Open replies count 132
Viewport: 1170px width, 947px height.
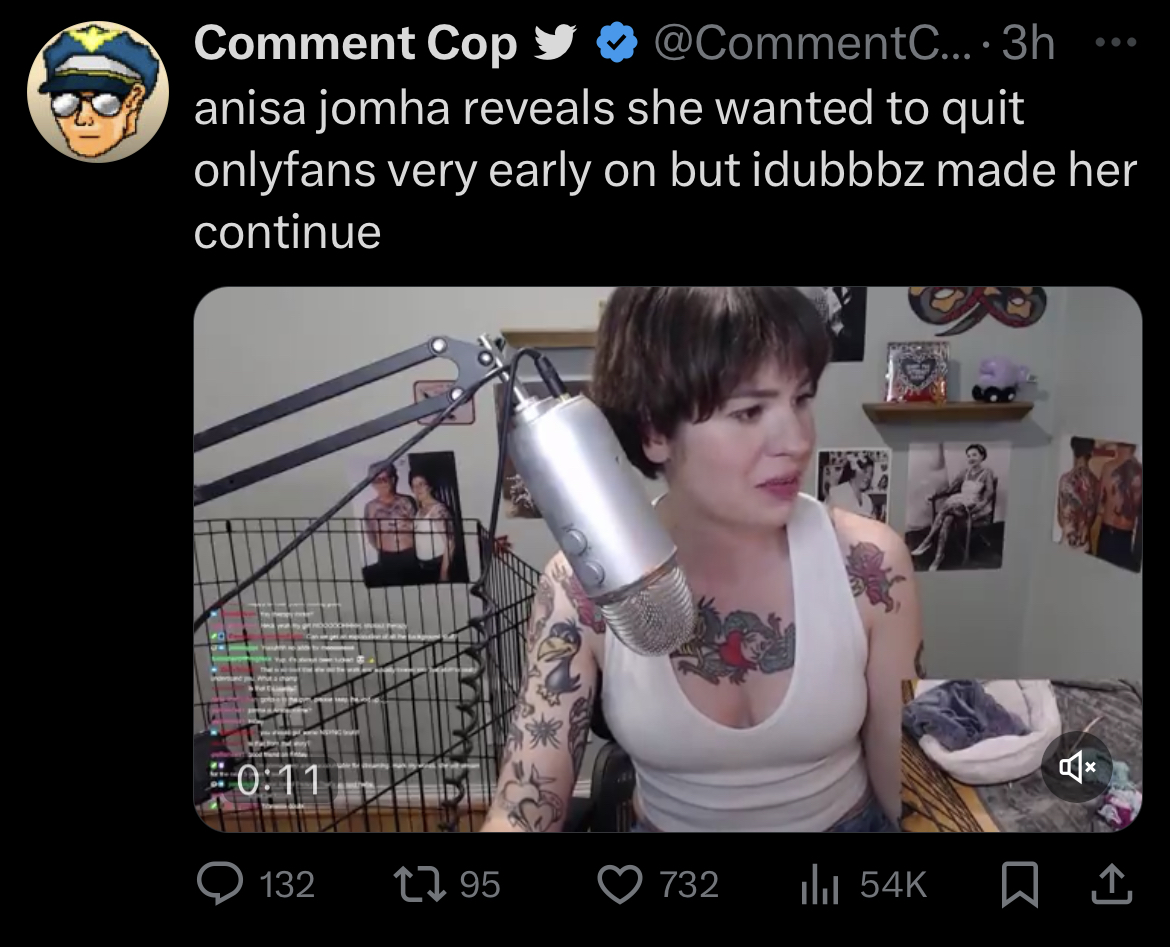coord(287,884)
